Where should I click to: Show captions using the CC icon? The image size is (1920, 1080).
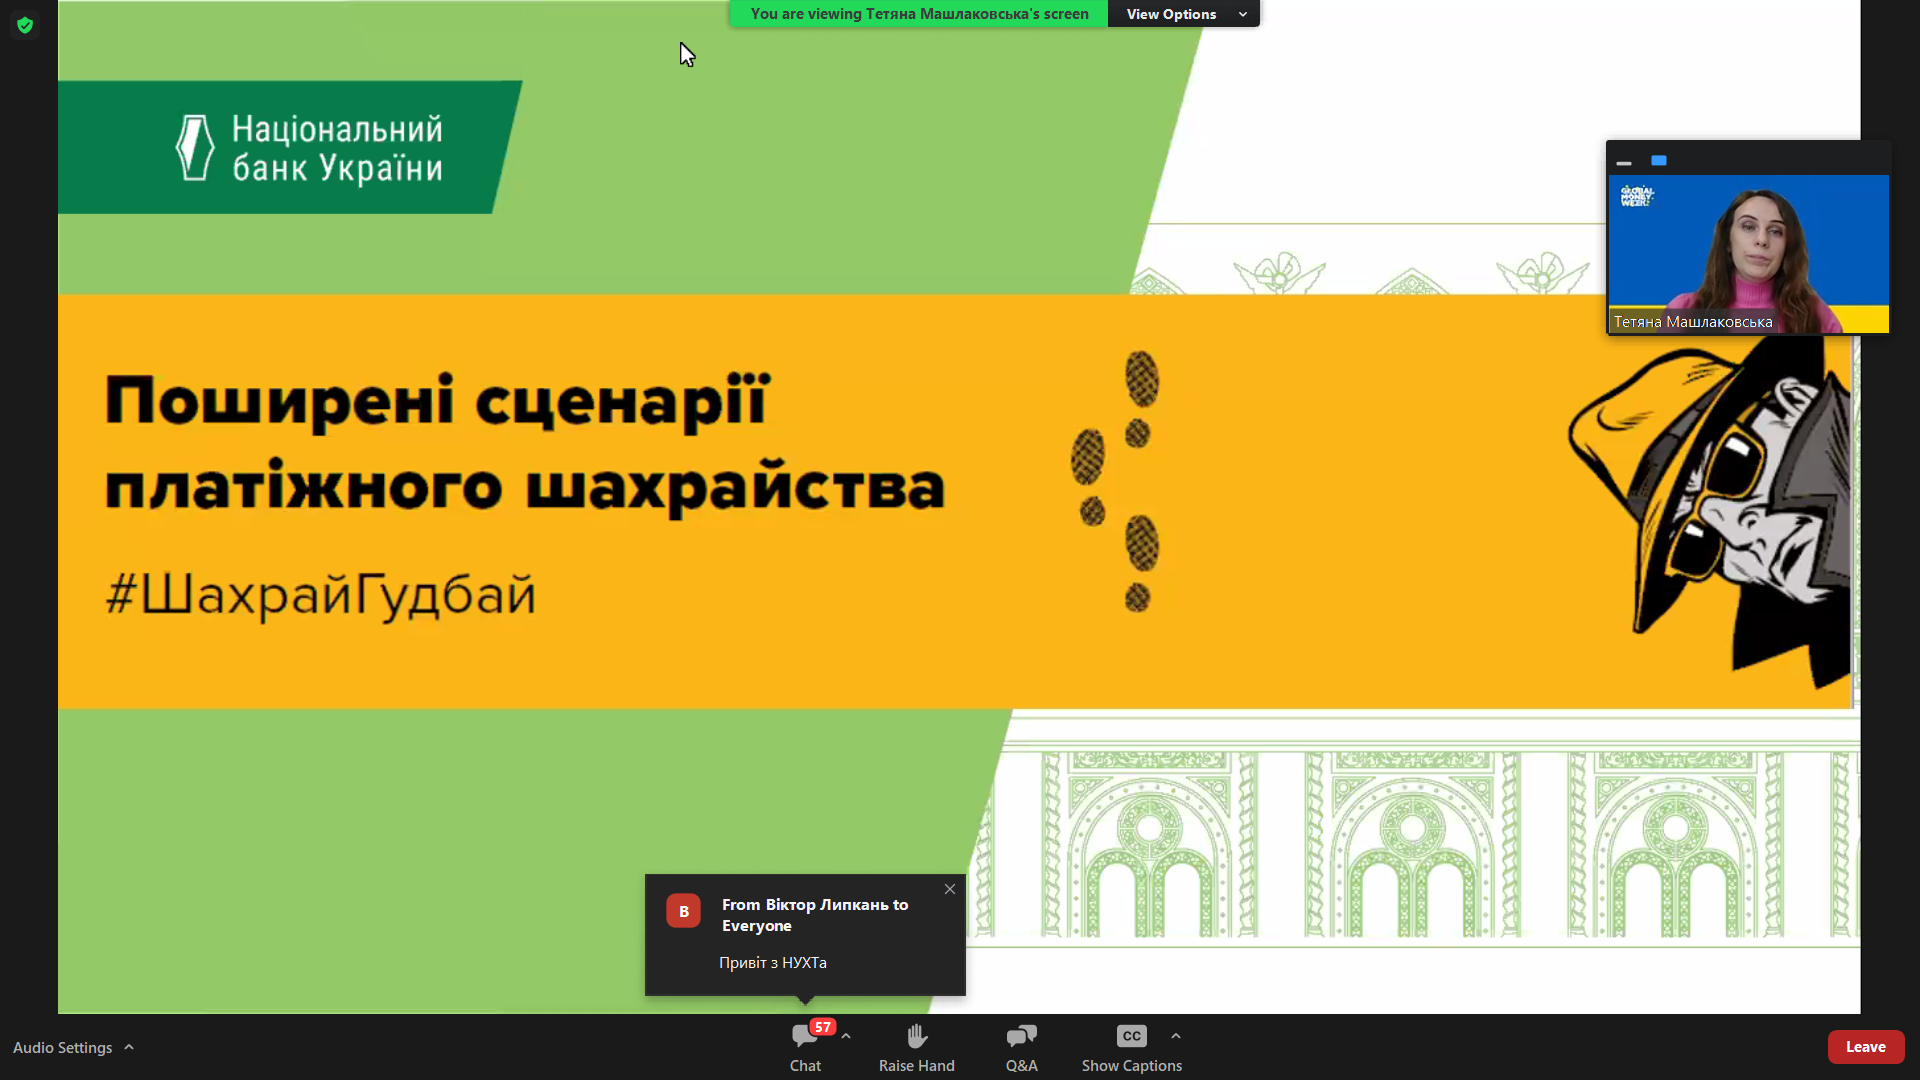pyautogui.click(x=1131, y=1037)
